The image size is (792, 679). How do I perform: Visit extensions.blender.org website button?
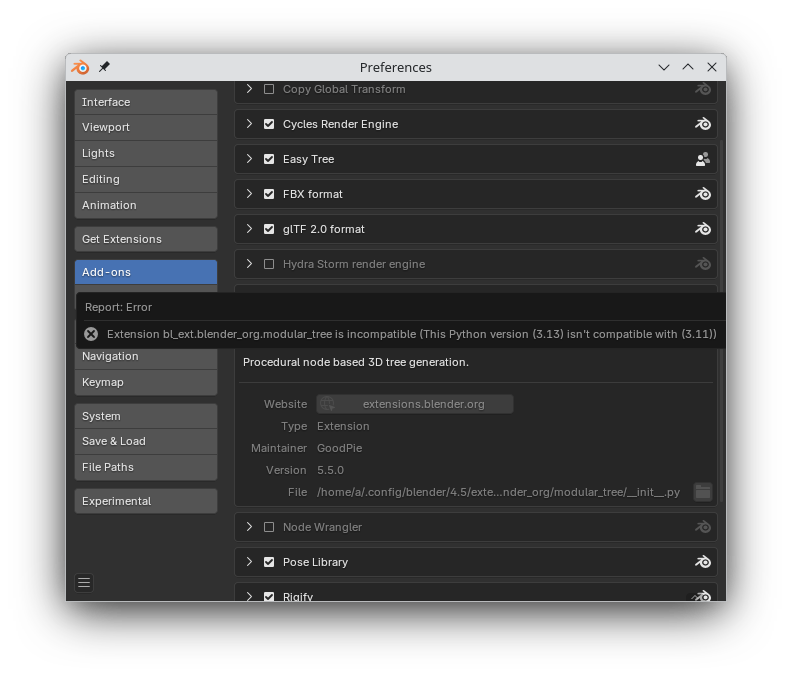coord(415,404)
